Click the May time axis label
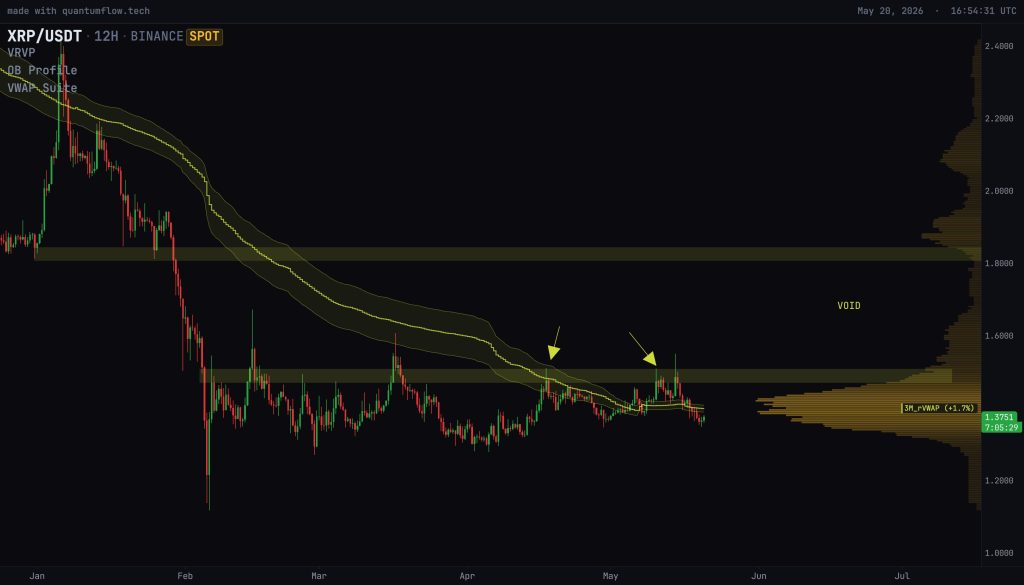 tap(610, 576)
